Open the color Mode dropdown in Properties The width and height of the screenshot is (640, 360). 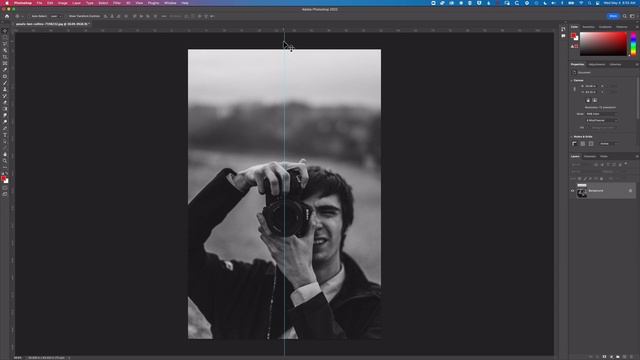(x=601, y=114)
